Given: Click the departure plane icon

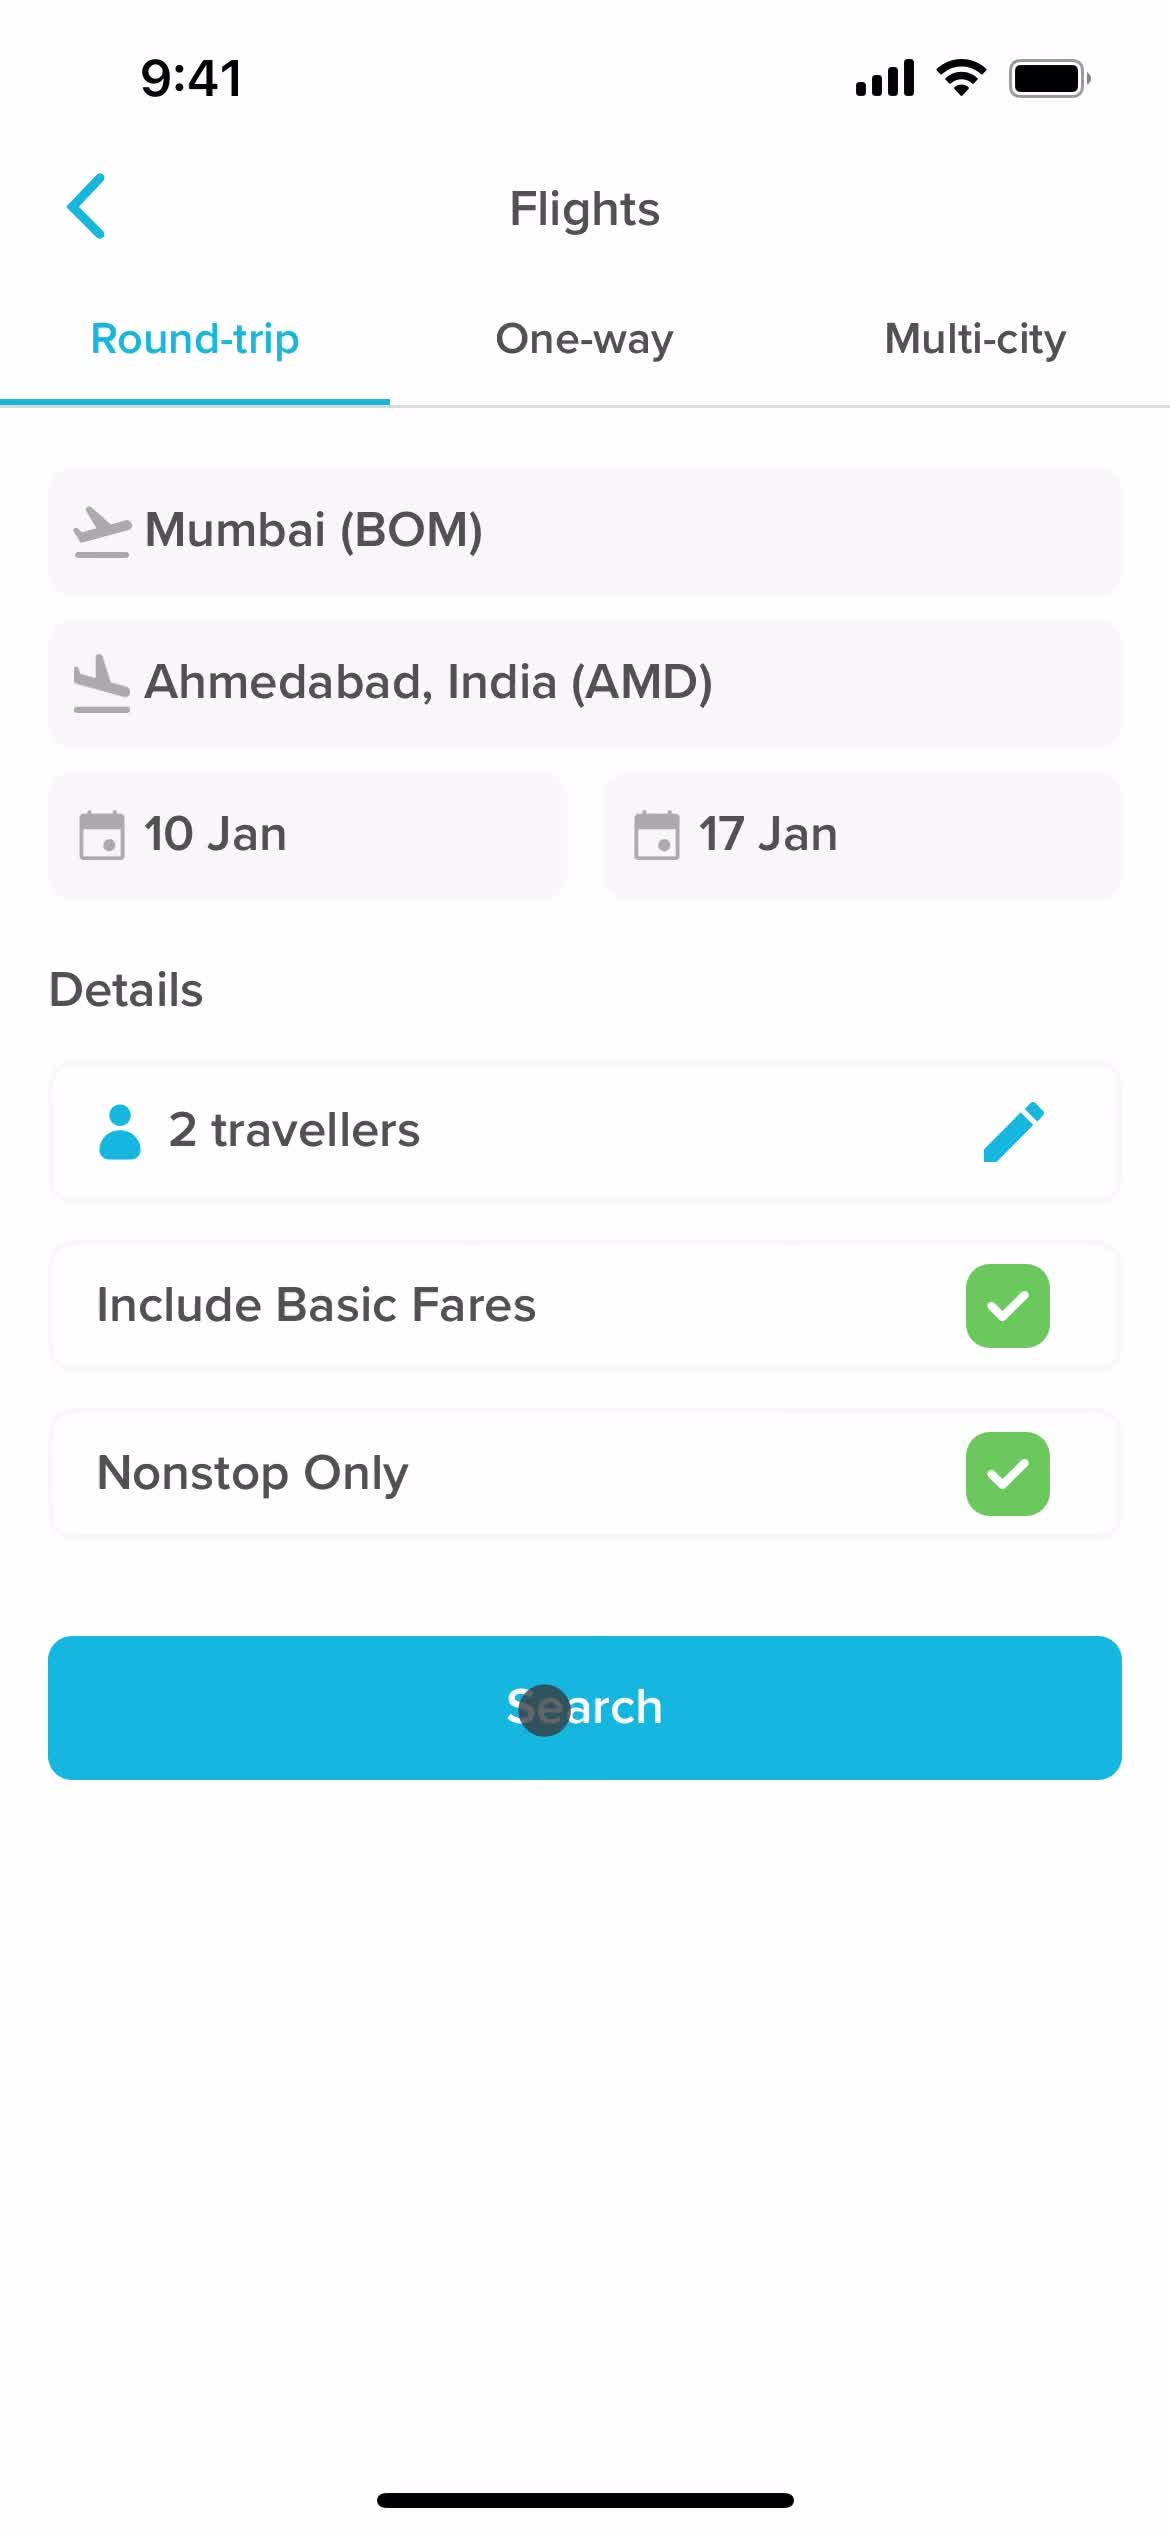Looking at the screenshot, I should [102, 531].
